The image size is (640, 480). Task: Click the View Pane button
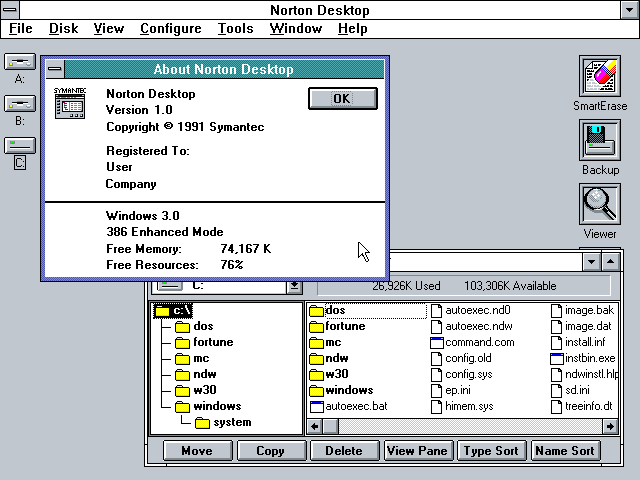(x=418, y=451)
